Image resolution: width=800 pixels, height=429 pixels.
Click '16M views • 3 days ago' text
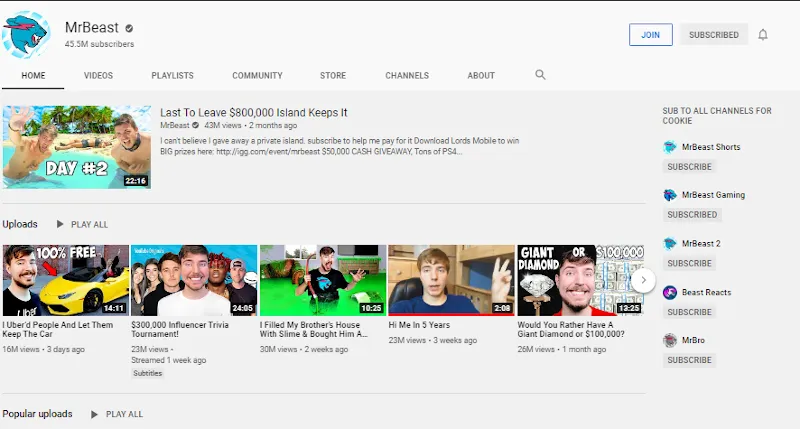[x=43, y=349]
